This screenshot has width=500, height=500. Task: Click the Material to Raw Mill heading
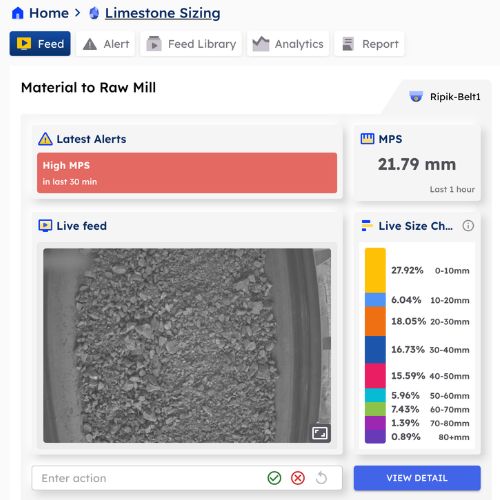[88, 88]
